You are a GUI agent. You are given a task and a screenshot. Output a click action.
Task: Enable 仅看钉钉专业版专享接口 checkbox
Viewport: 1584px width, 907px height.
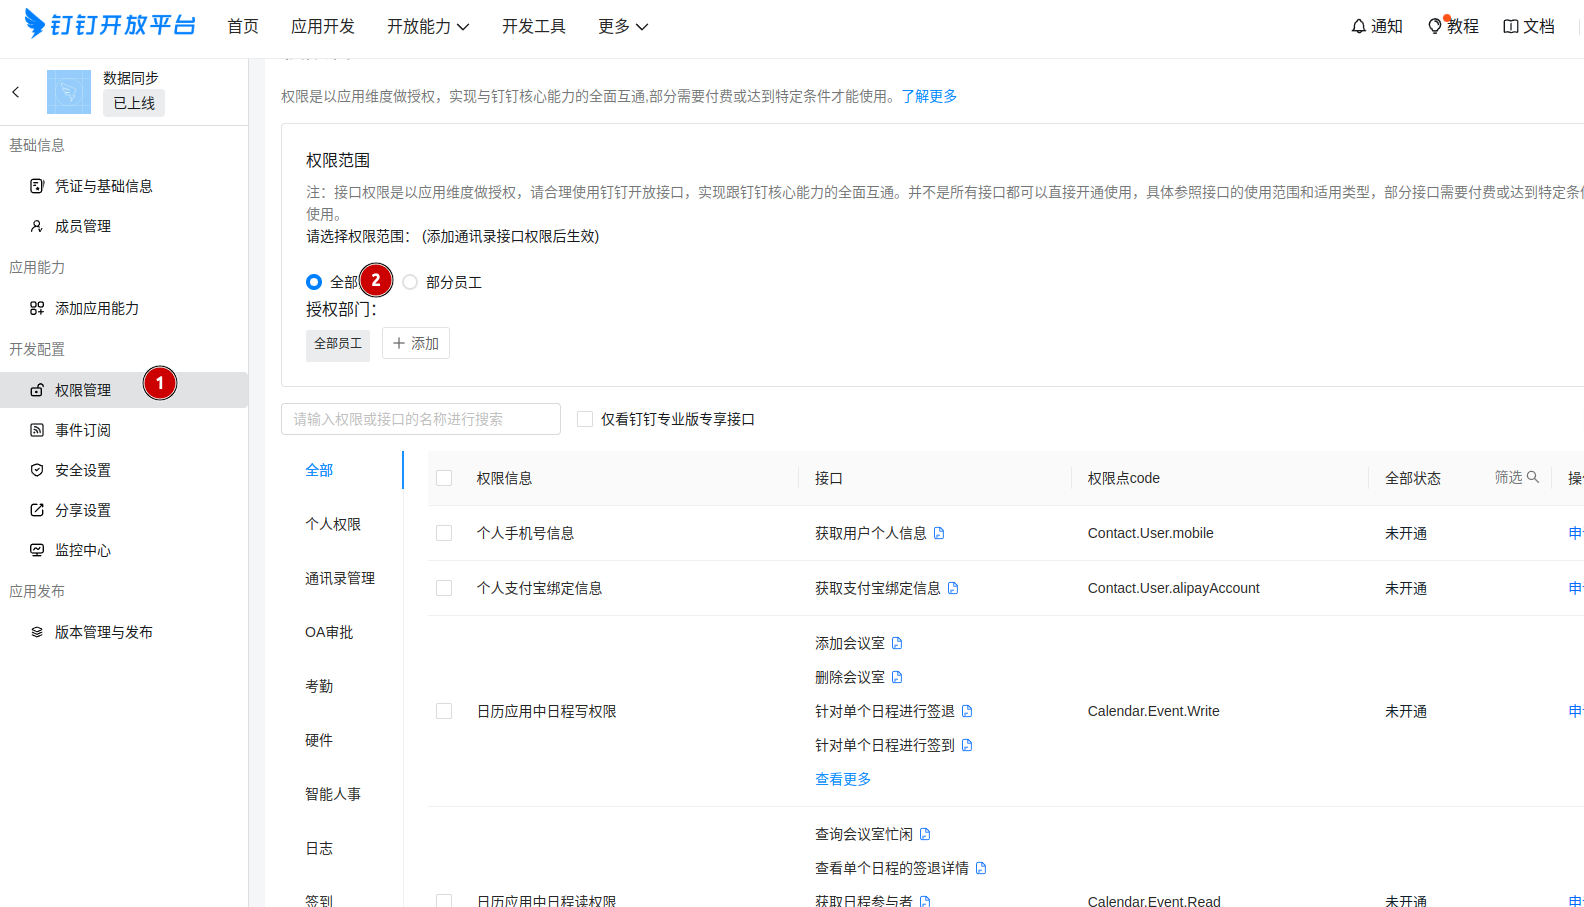pyautogui.click(x=585, y=420)
